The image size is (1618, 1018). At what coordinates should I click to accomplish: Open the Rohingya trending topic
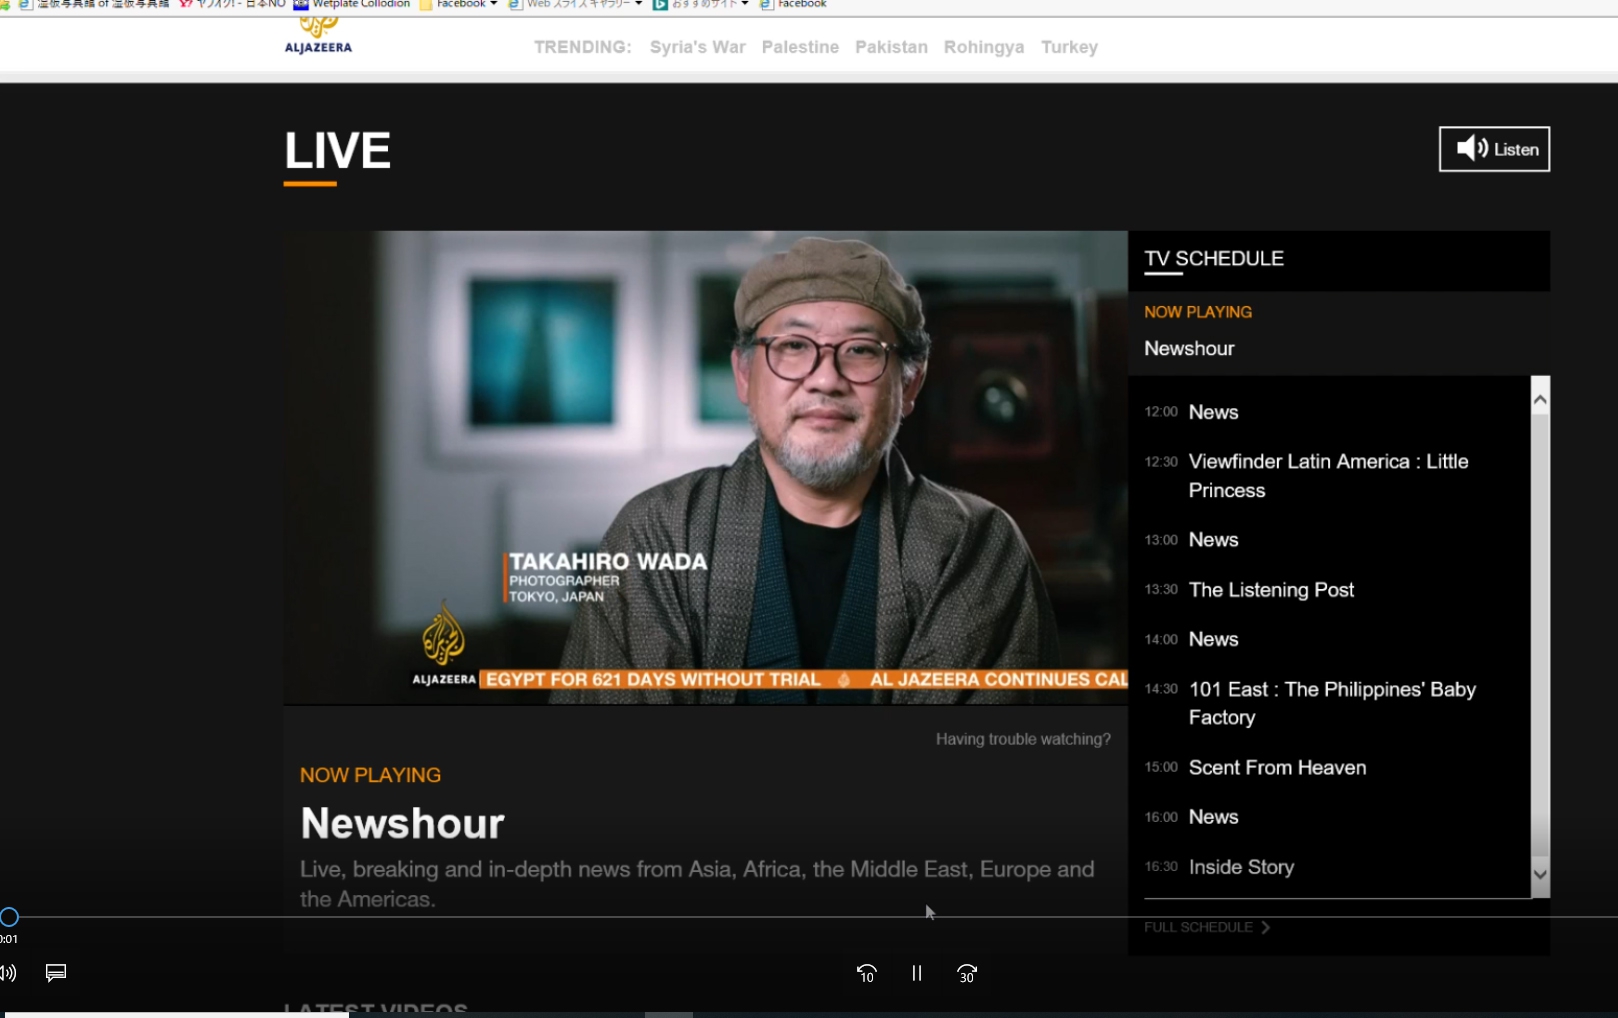(x=983, y=47)
